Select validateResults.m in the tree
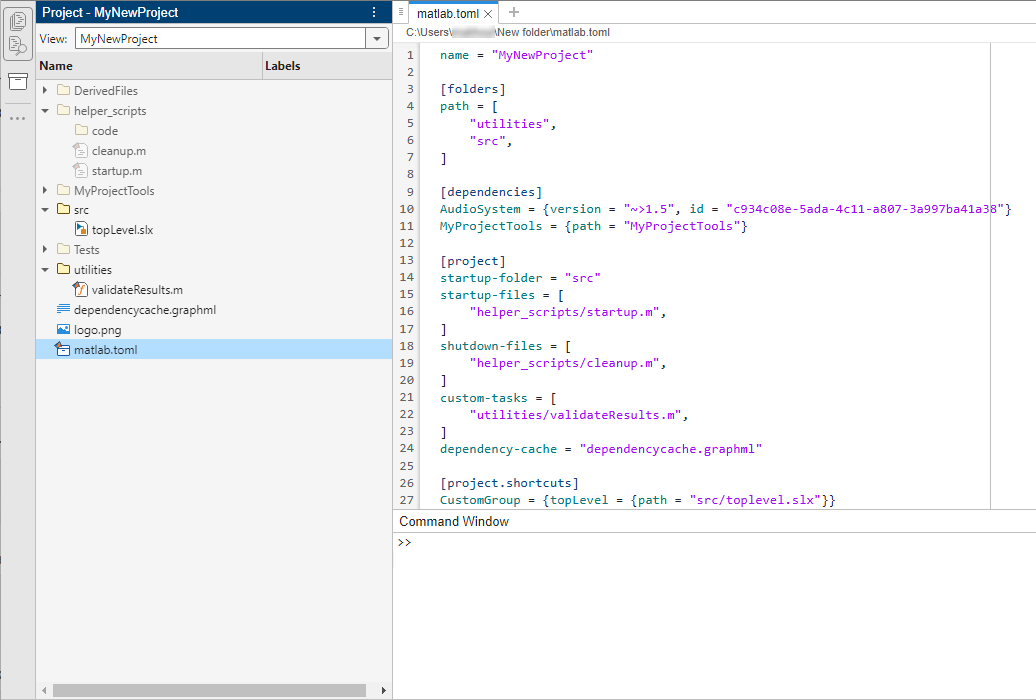 [137, 290]
